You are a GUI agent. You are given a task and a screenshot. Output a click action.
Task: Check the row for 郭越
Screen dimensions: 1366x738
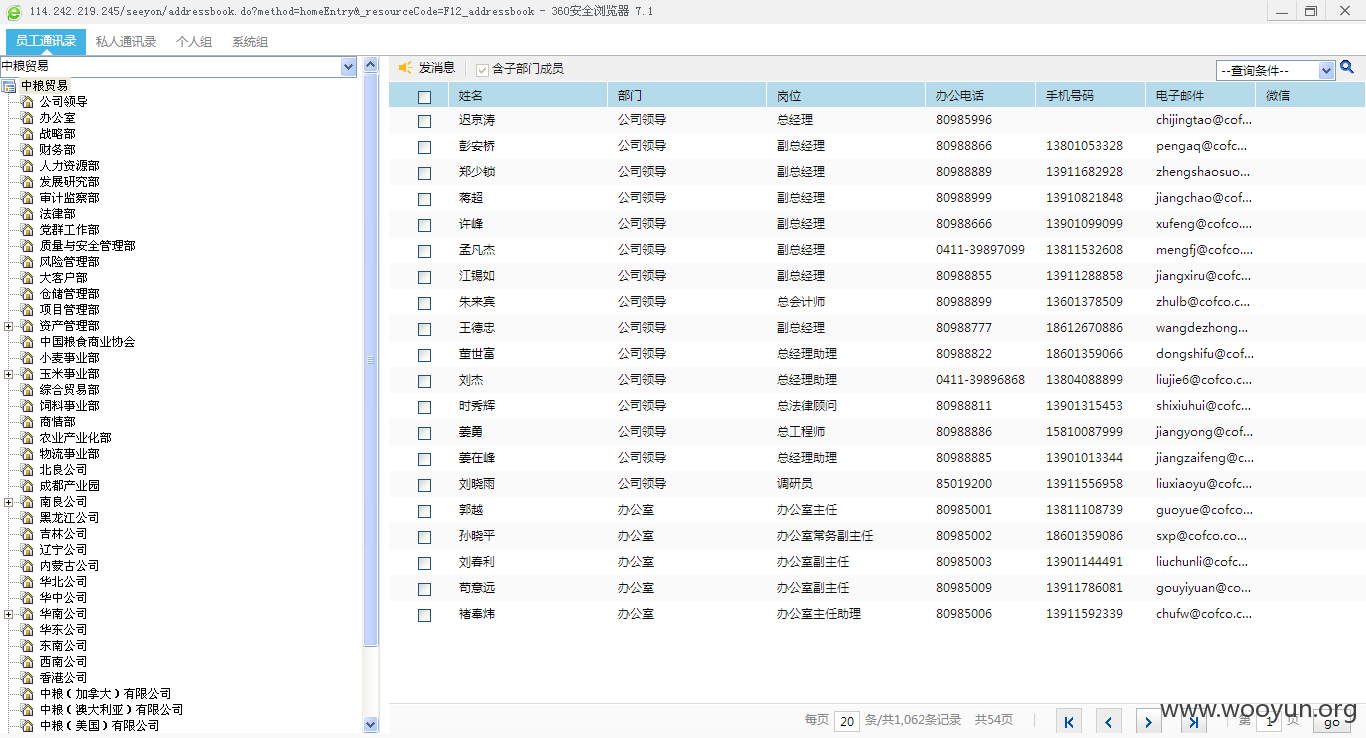point(424,511)
